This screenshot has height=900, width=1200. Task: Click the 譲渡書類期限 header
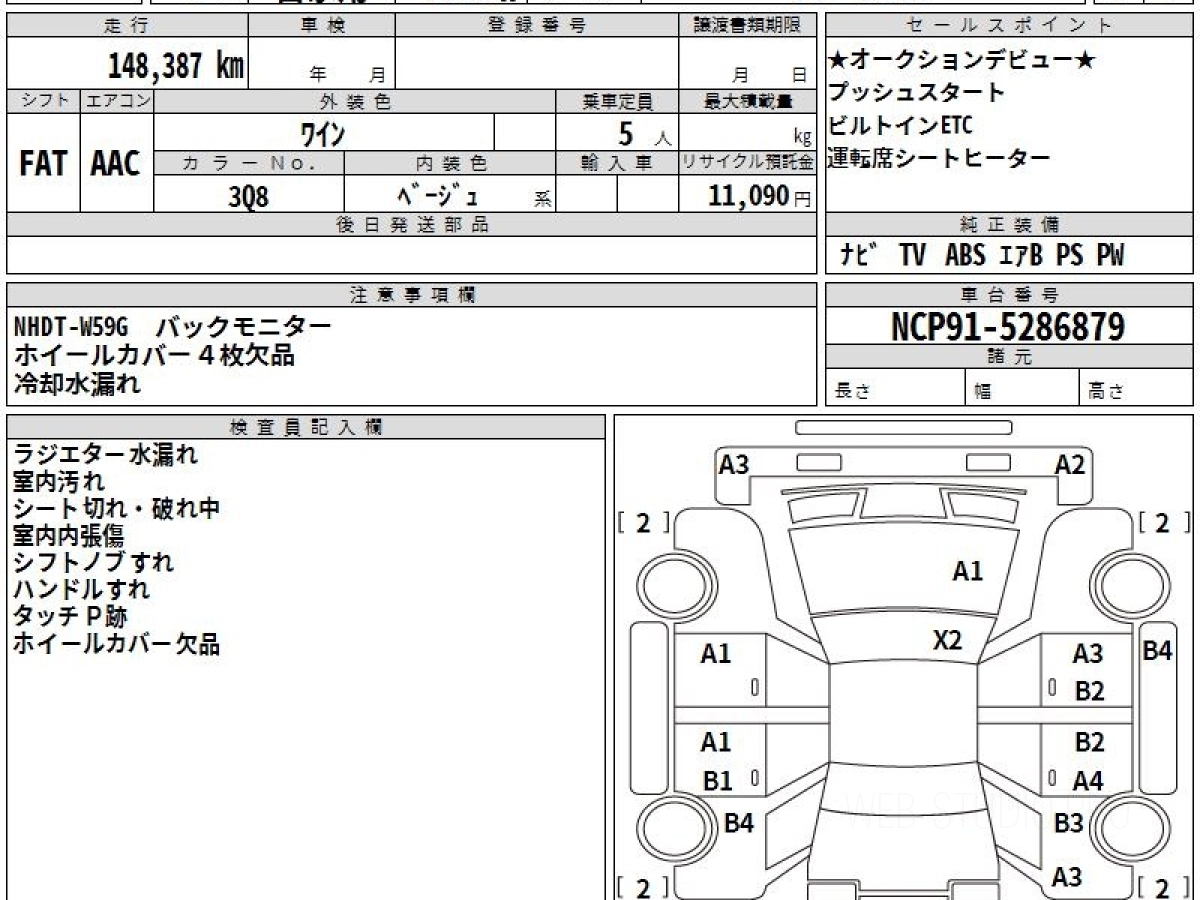coord(747,26)
